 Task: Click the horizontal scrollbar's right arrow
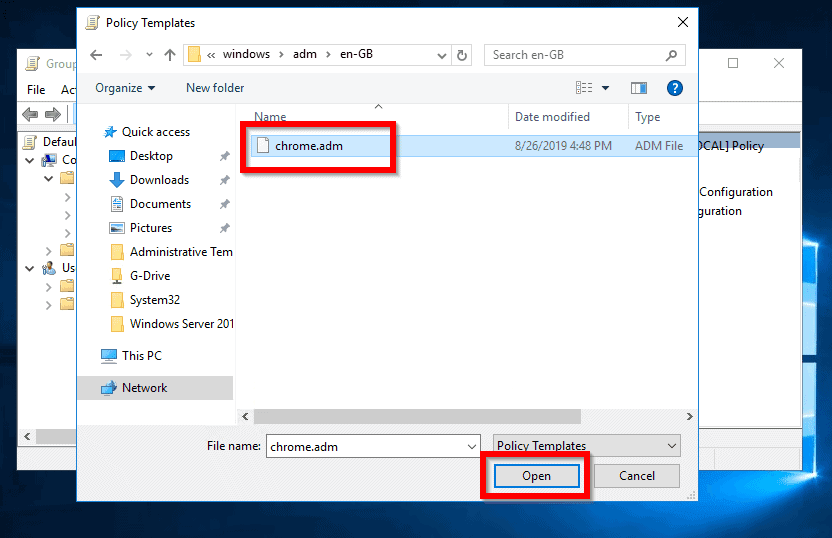pos(689,416)
